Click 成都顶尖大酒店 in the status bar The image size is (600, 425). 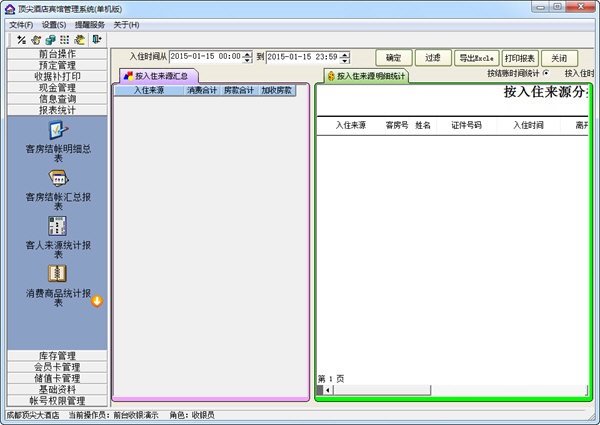click(x=33, y=415)
